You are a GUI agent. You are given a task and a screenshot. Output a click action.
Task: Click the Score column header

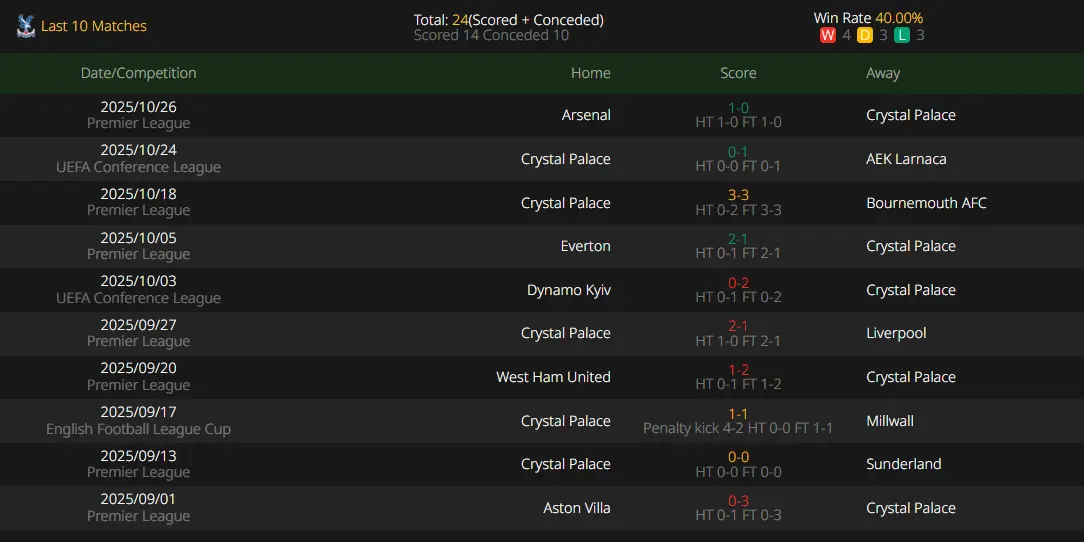738,73
